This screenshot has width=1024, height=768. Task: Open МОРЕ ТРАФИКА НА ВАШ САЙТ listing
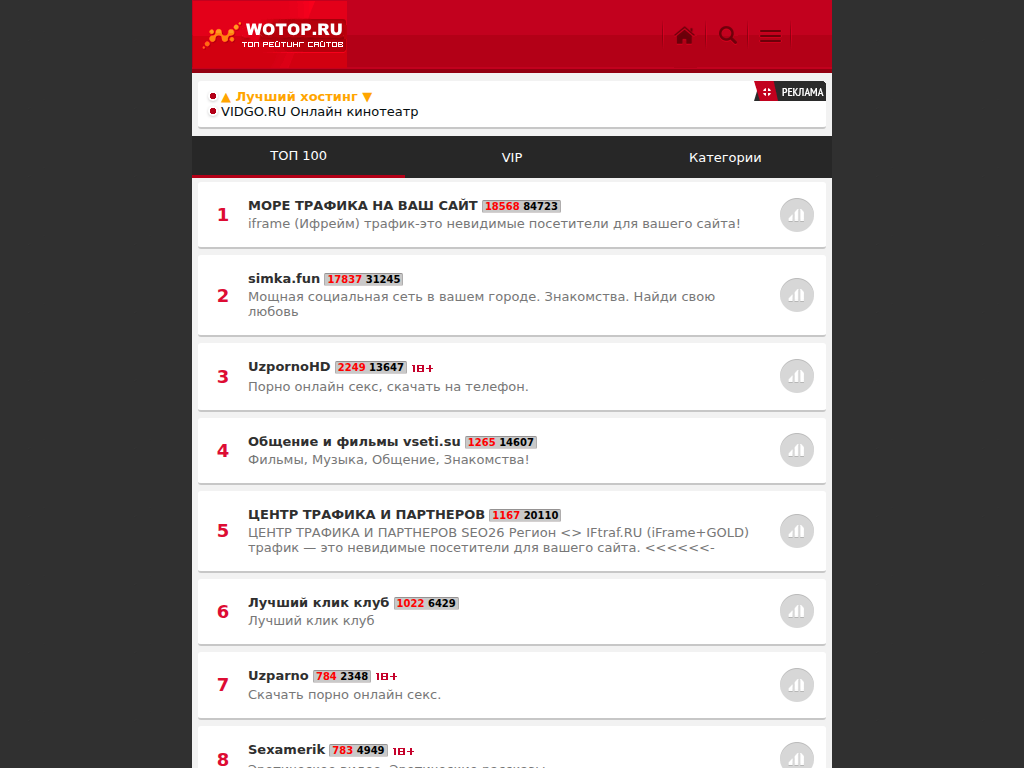pyautogui.click(x=362, y=206)
